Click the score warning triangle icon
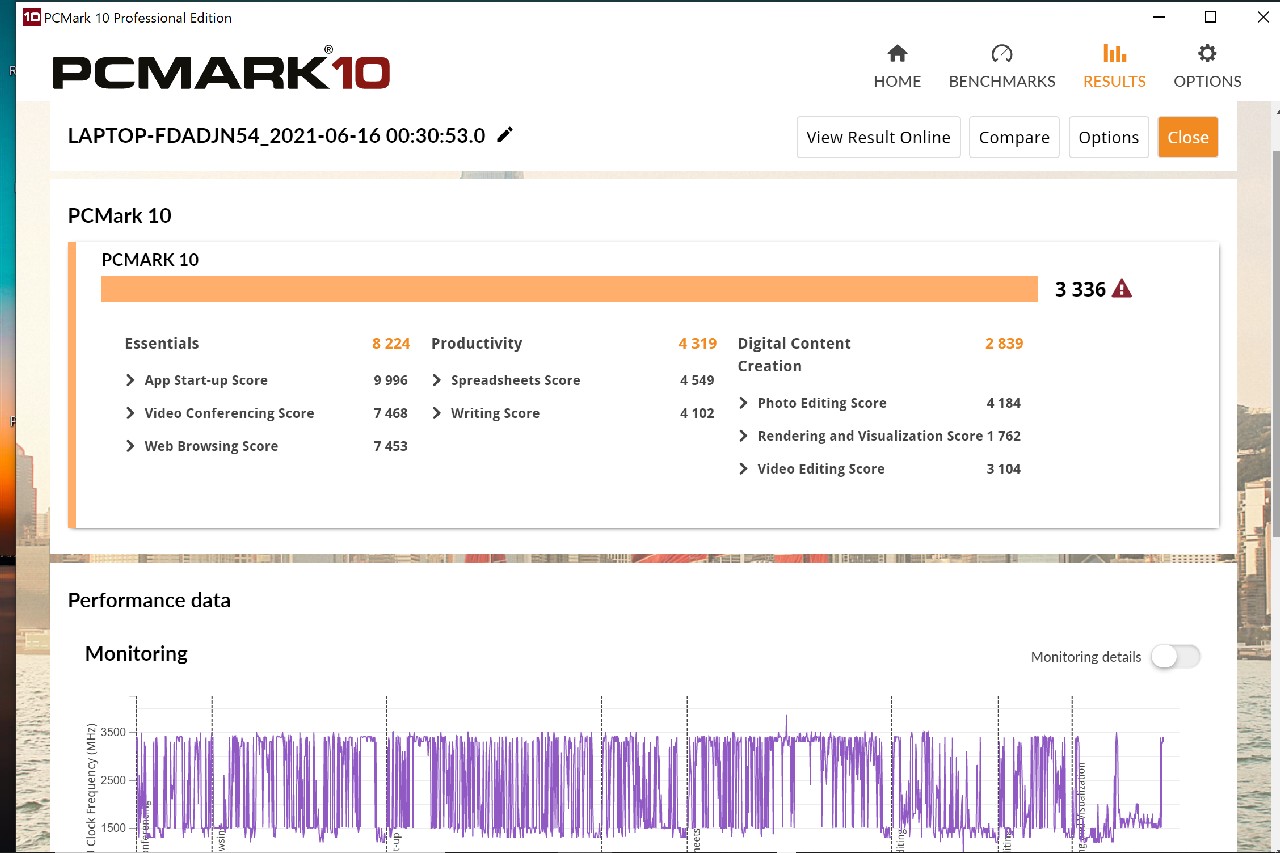 click(1122, 289)
